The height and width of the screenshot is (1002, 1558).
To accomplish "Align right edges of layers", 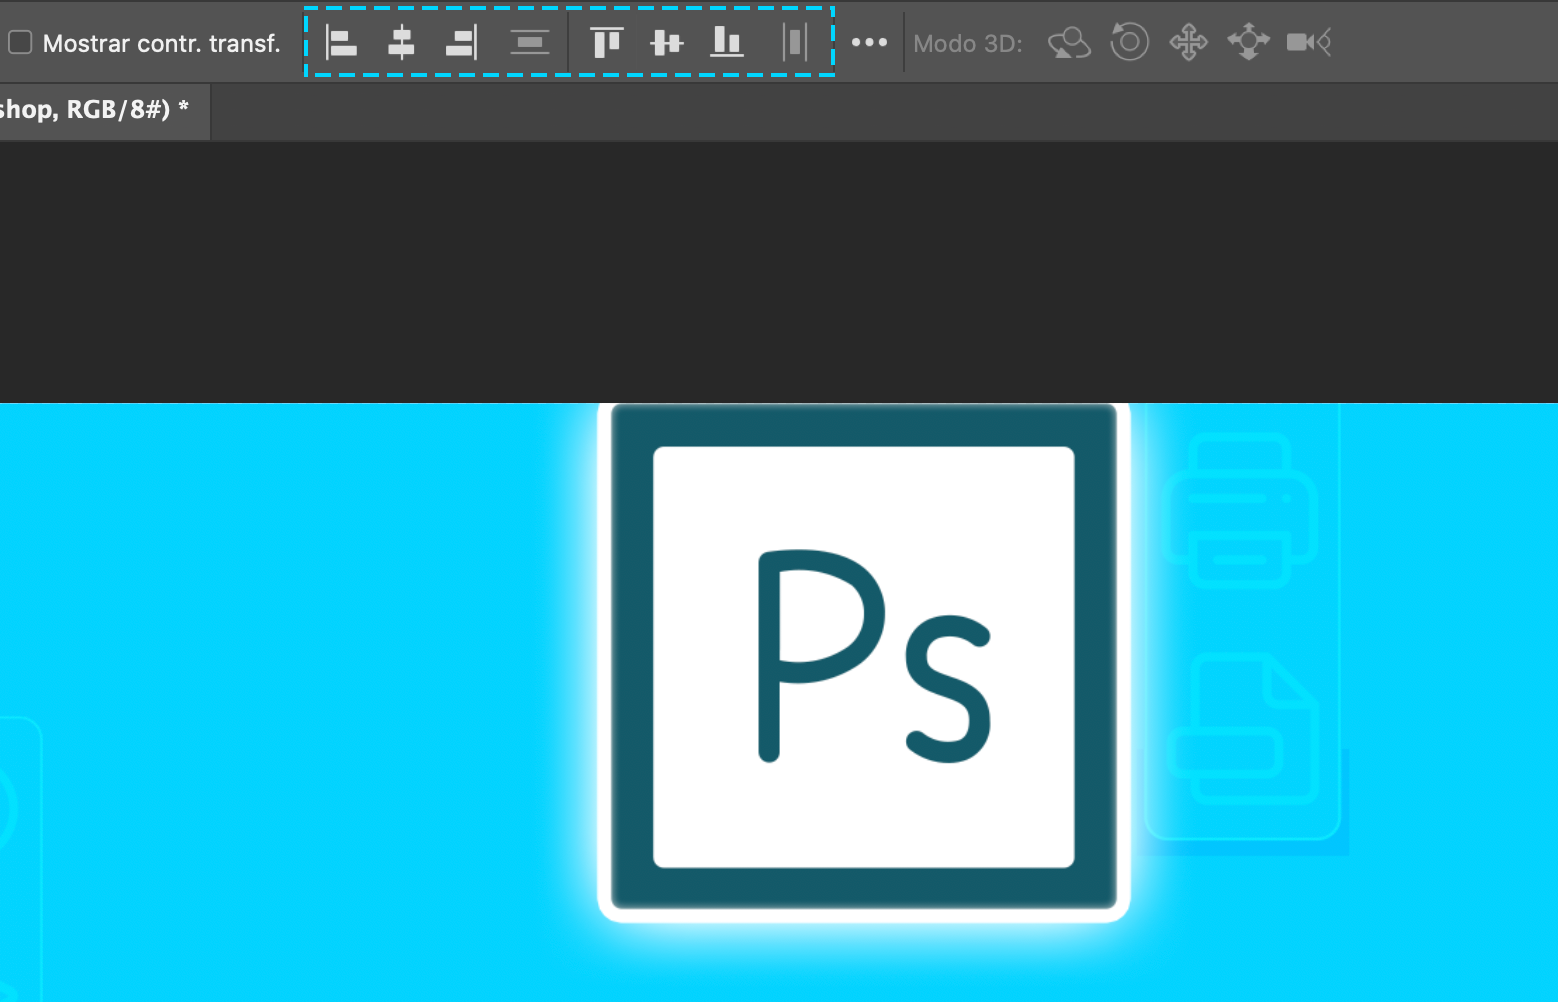I will point(461,42).
